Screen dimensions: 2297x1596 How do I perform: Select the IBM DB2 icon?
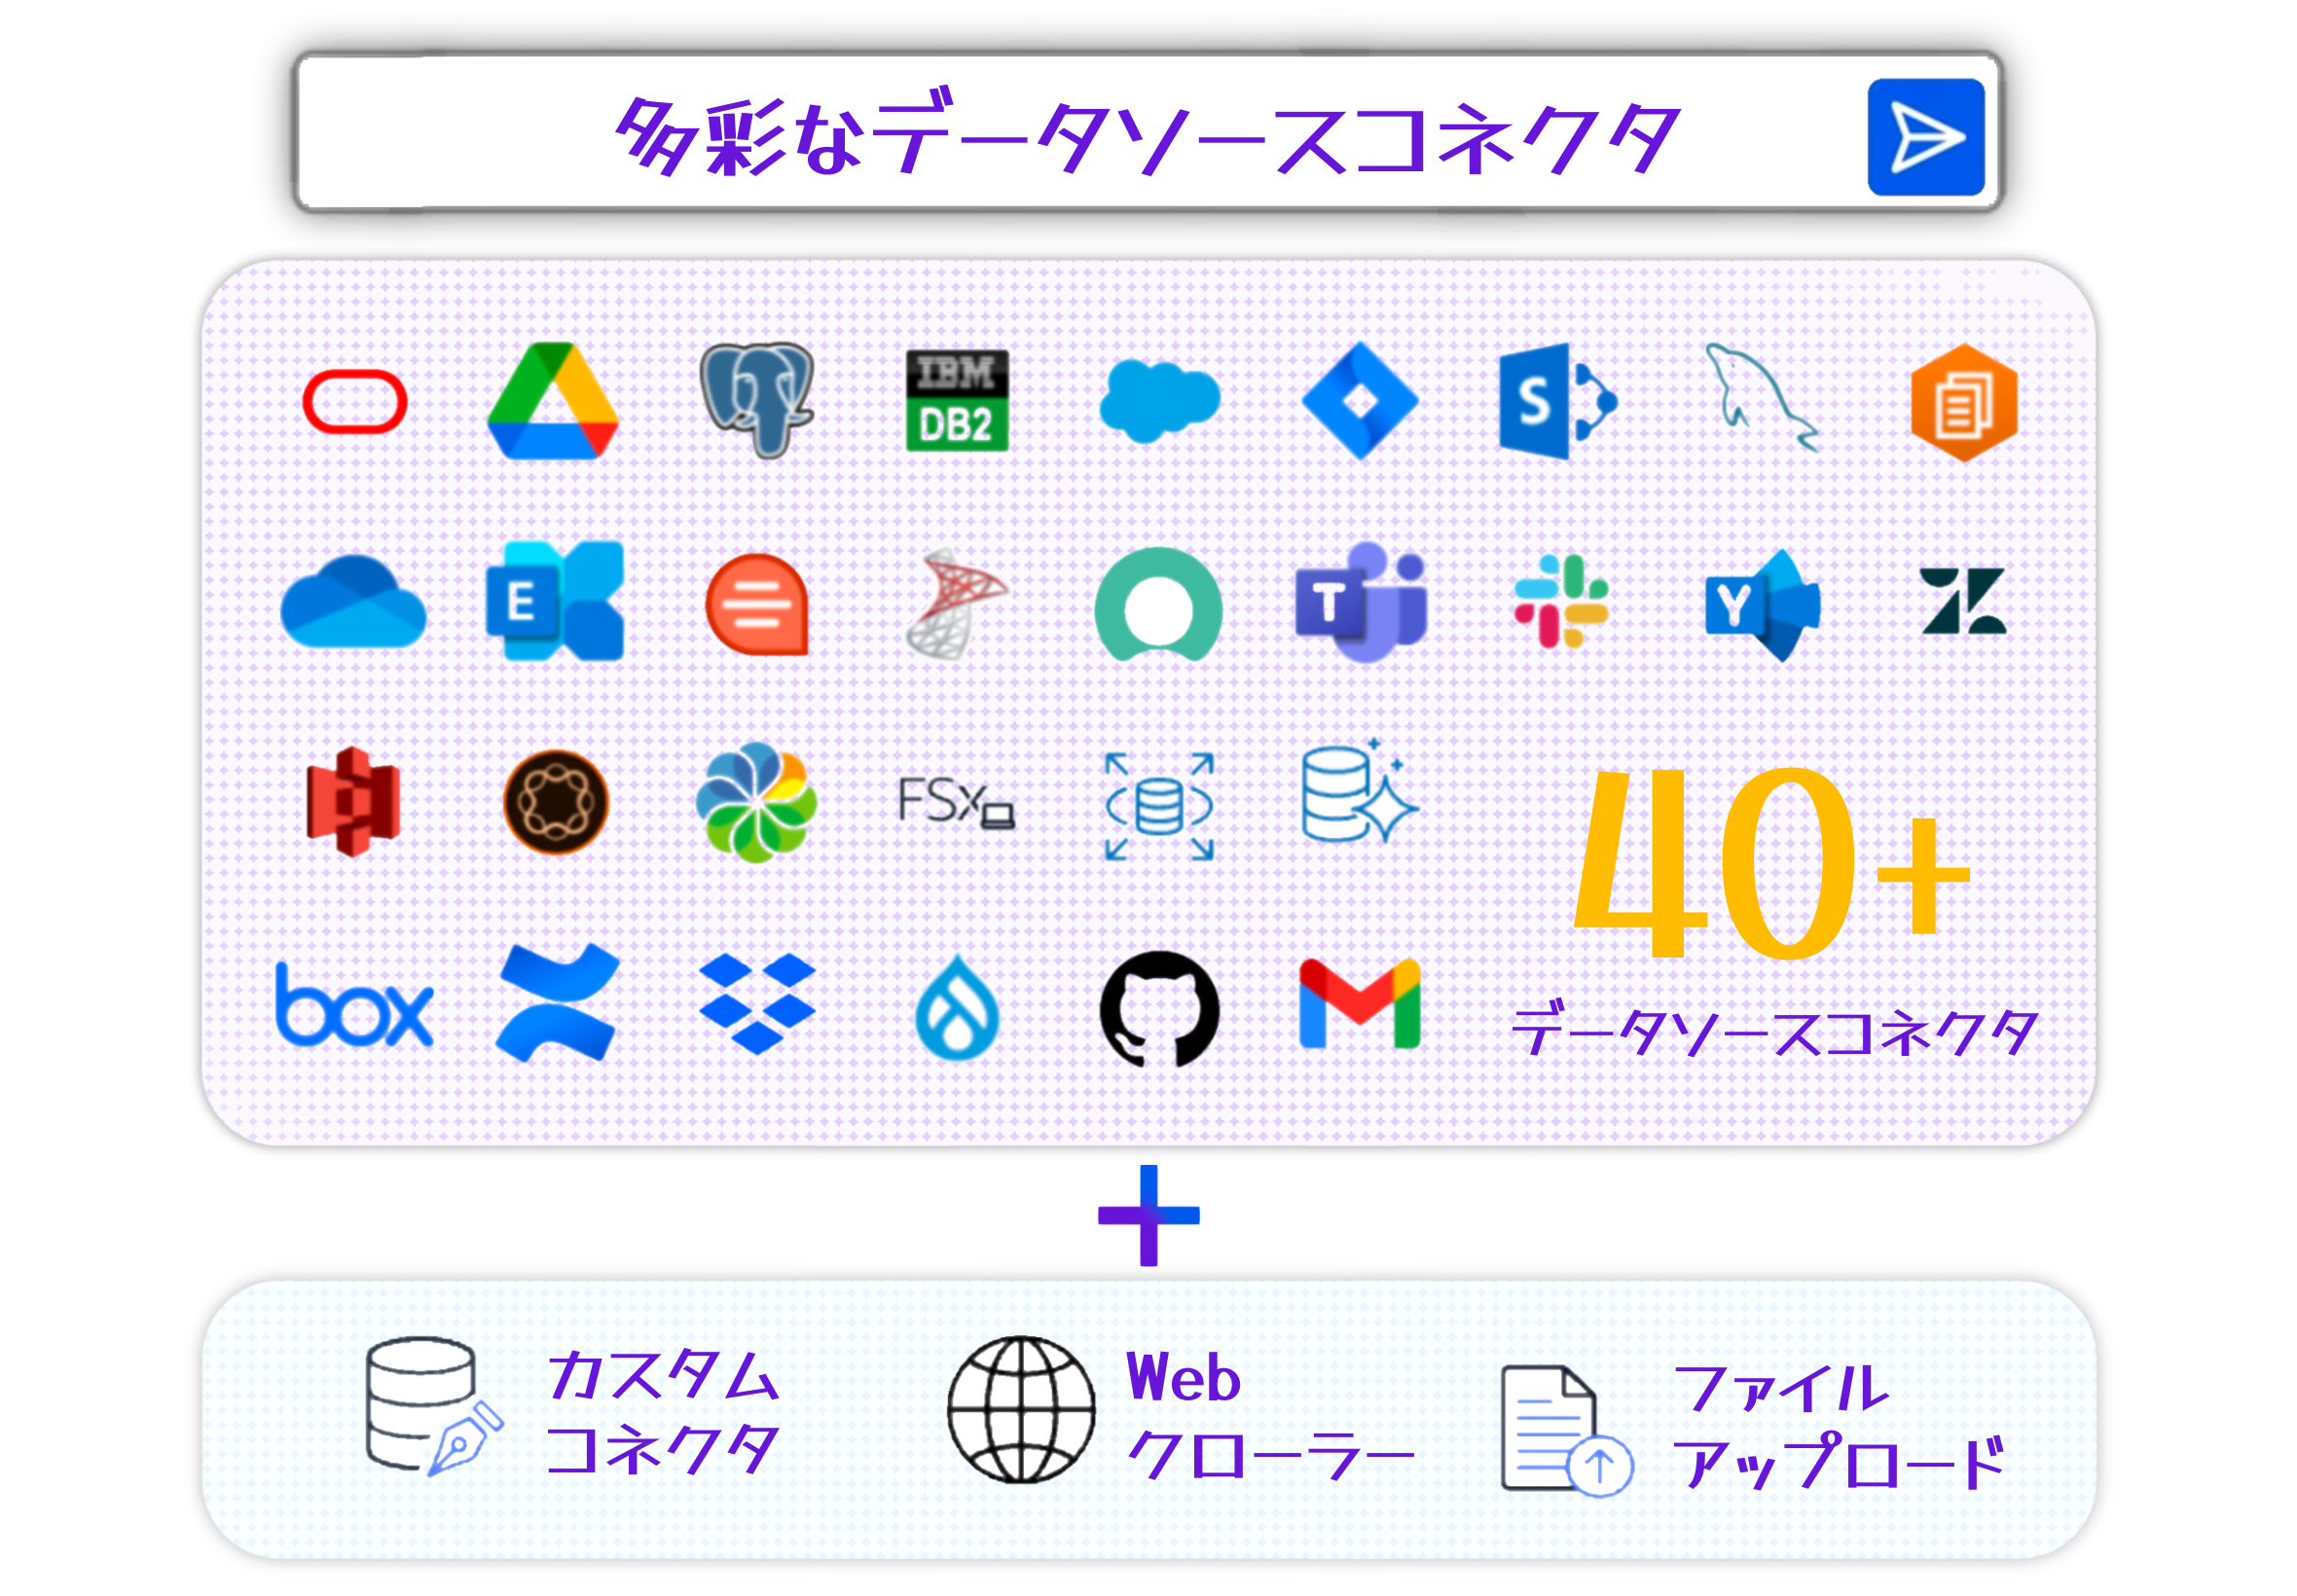pos(957,400)
